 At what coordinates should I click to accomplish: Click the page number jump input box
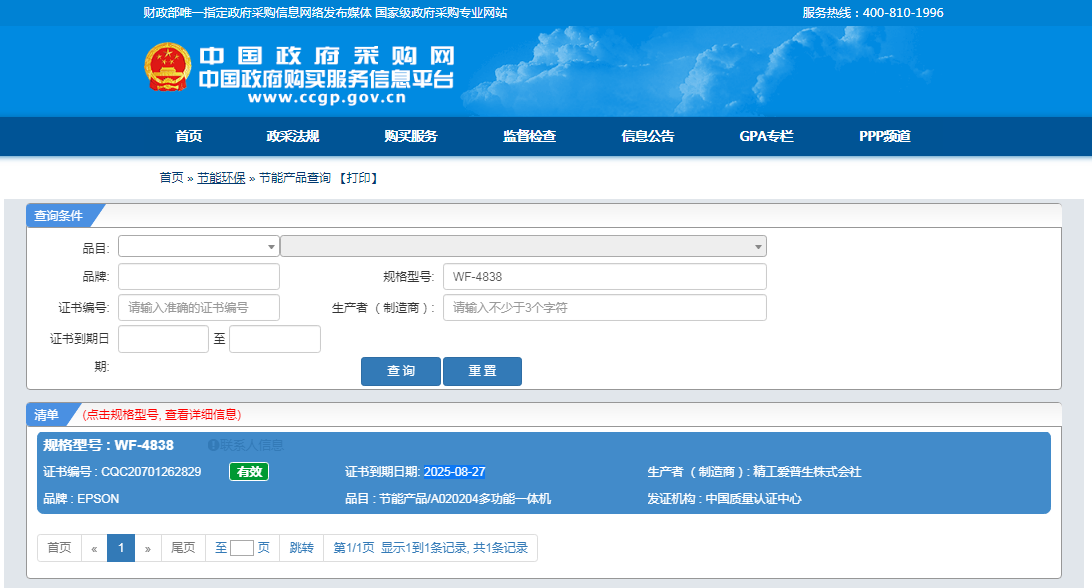[x=242, y=548]
